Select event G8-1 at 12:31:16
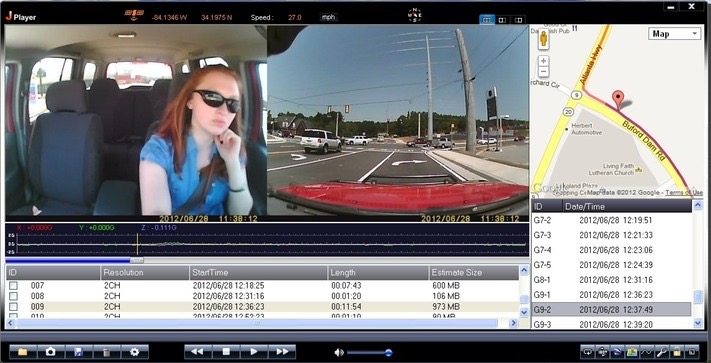Screen dimensions: 711x363 [611, 280]
